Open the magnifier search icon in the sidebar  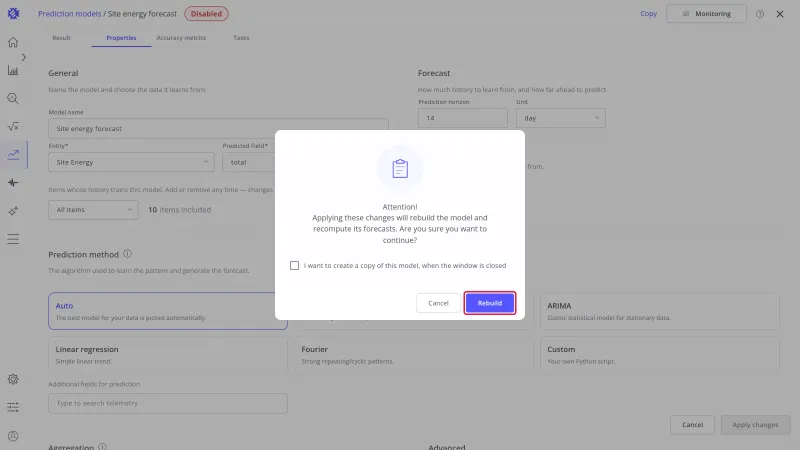pyautogui.click(x=13, y=98)
